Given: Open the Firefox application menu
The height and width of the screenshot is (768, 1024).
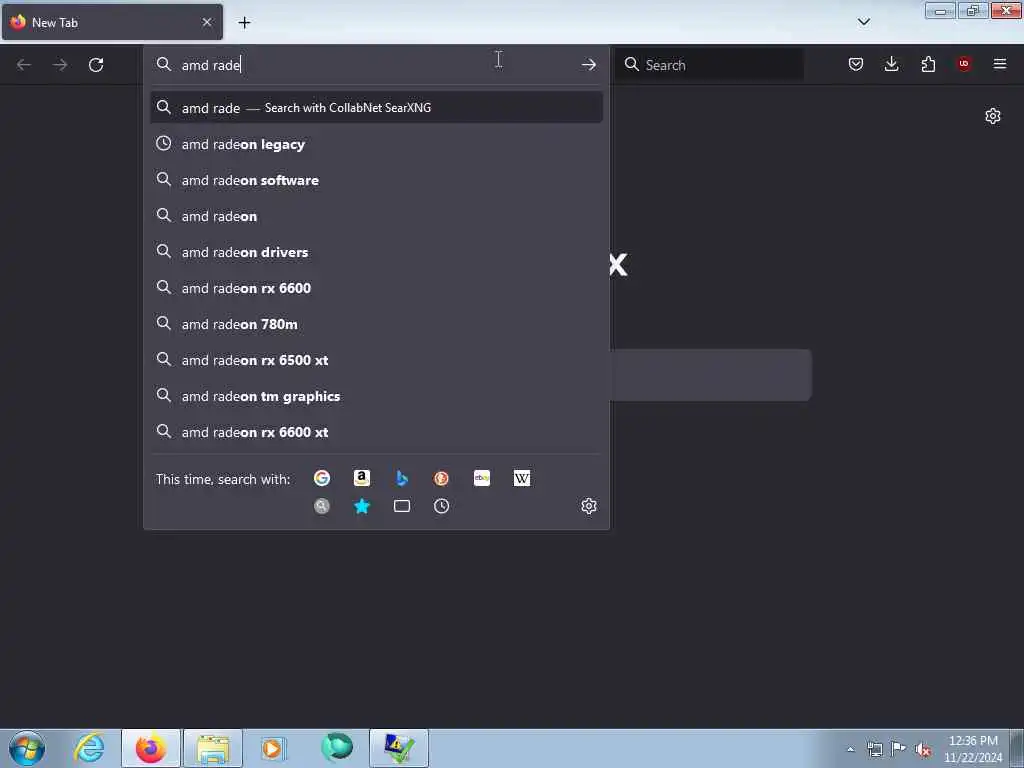Looking at the screenshot, I should pyautogui.click(x=1000, y=64).
